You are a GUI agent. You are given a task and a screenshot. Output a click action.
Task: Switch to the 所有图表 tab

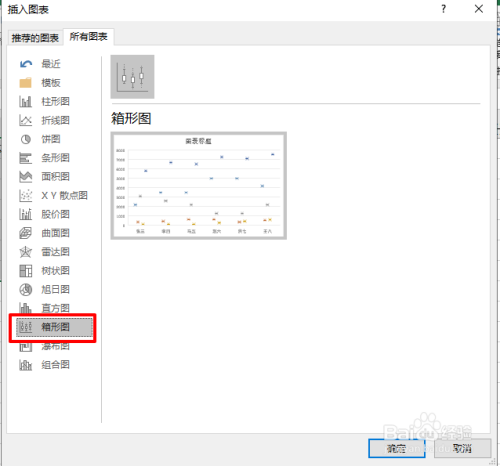88,36
